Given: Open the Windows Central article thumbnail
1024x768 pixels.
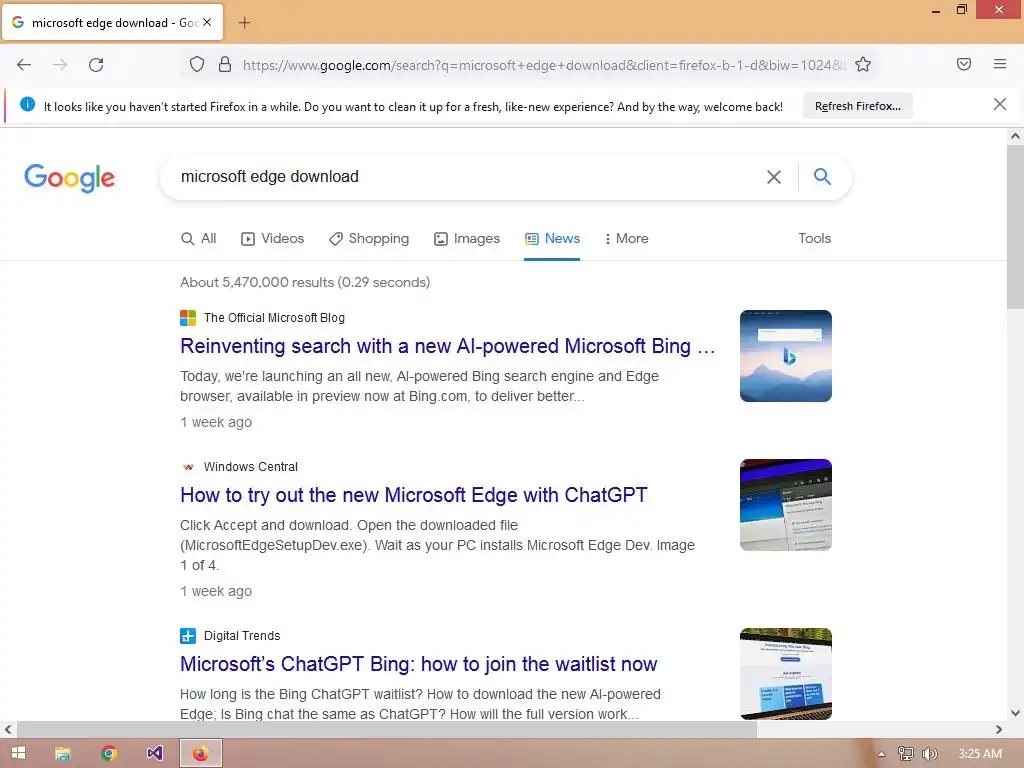Looking at the screenshot, I should (x=786, y=505).
